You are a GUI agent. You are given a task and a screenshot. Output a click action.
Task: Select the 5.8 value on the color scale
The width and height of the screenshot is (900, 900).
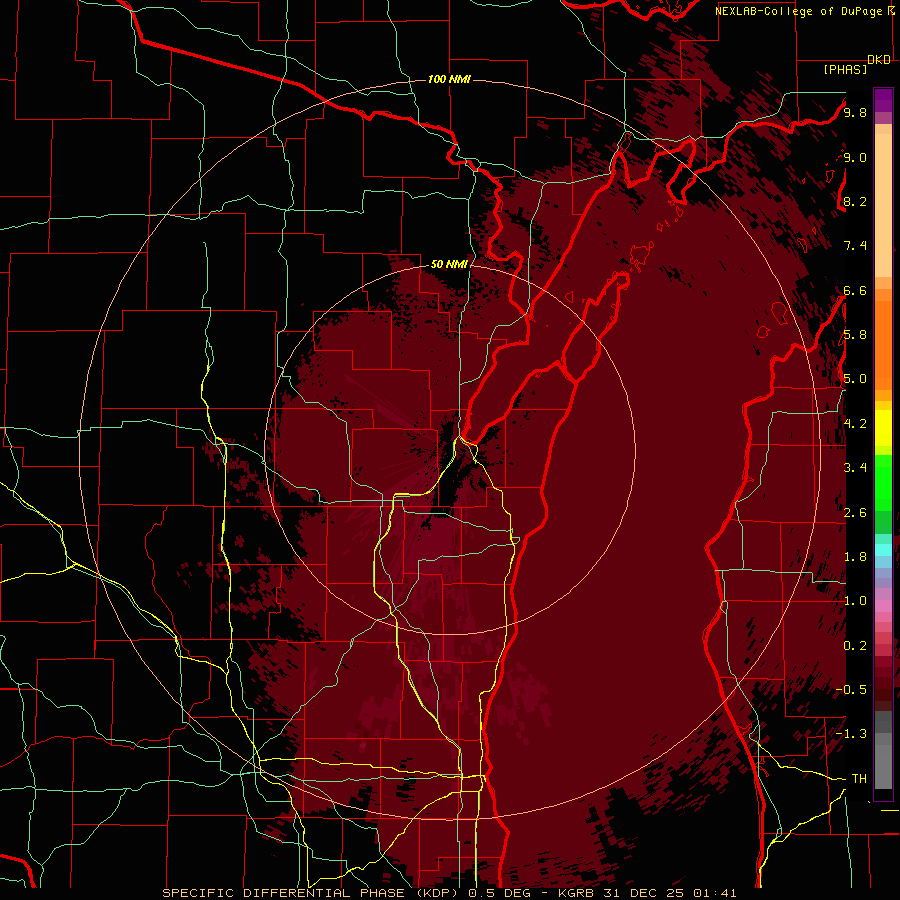click(x=855, y=335)
